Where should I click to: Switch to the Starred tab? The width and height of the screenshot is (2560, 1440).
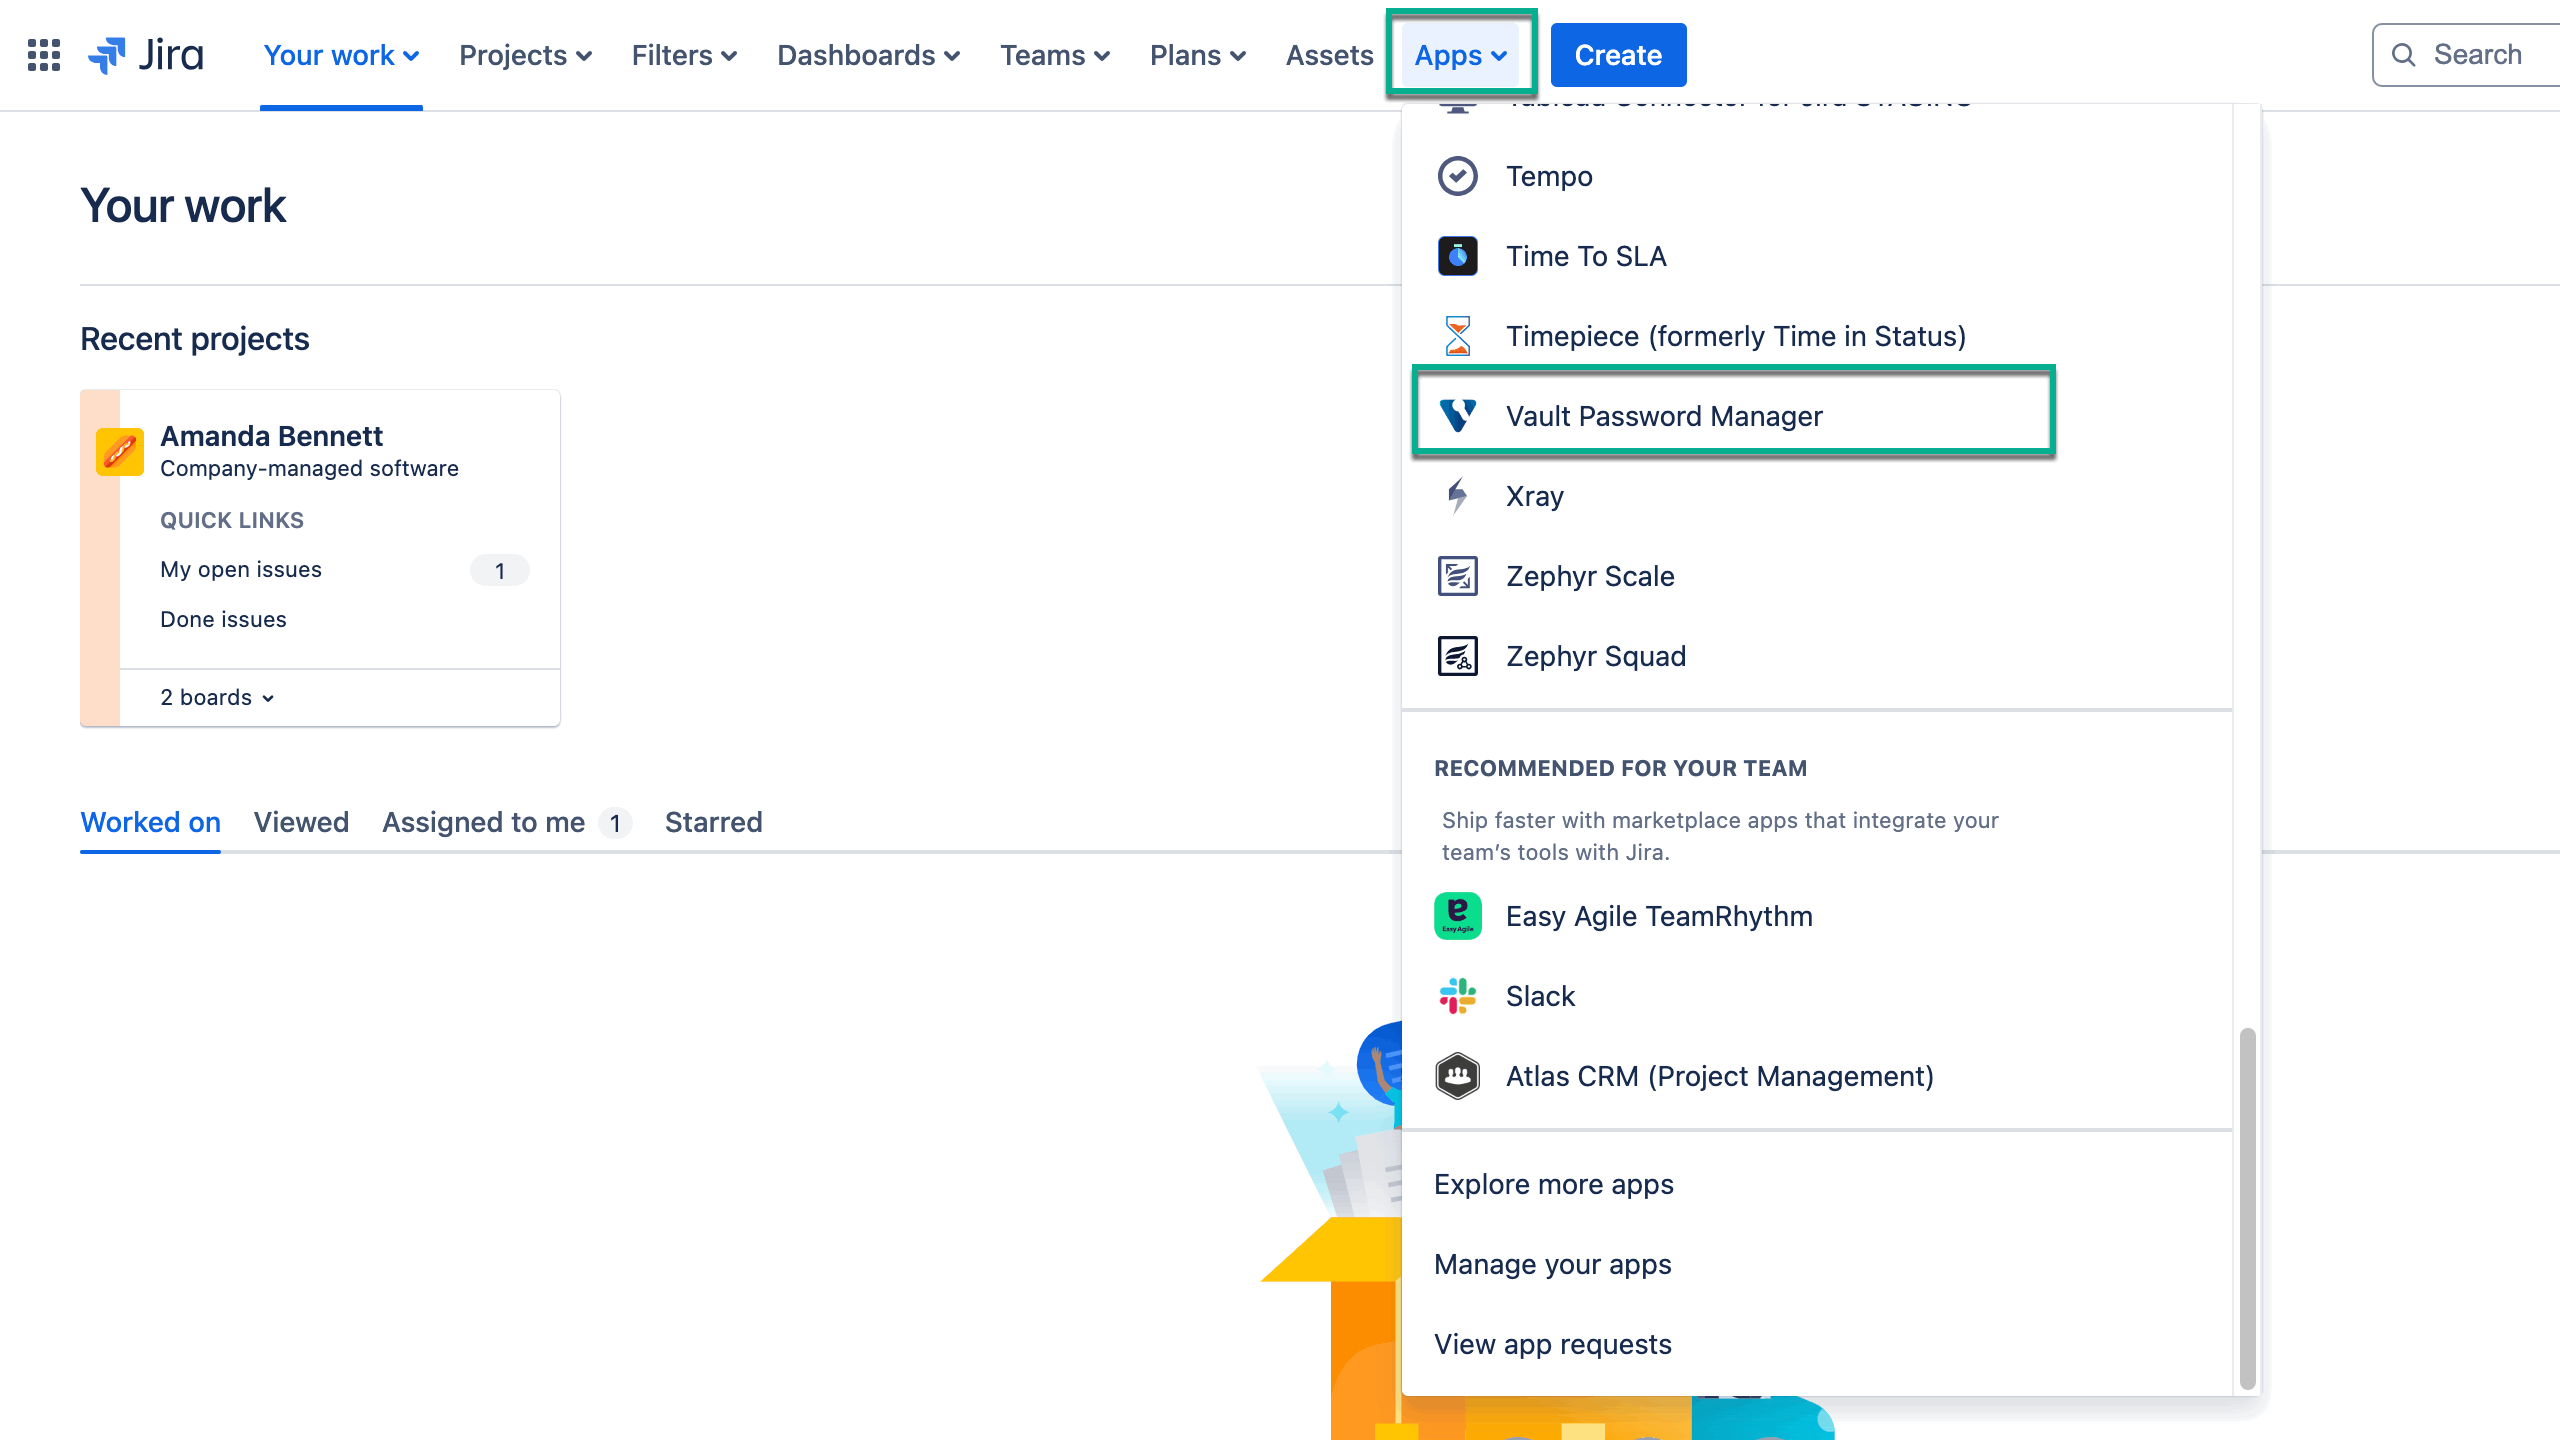[x=714, y=822]
